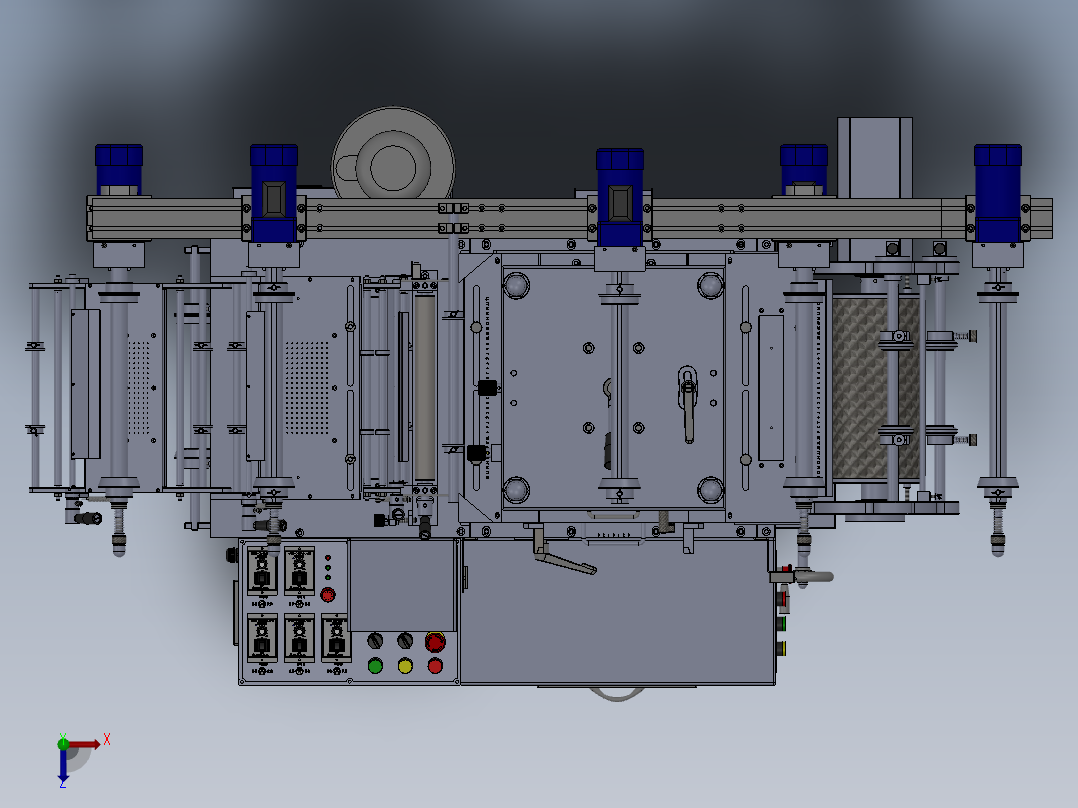Select the lower-left speed controller module
The image size is (1078, 808).
tap(262, 638)
